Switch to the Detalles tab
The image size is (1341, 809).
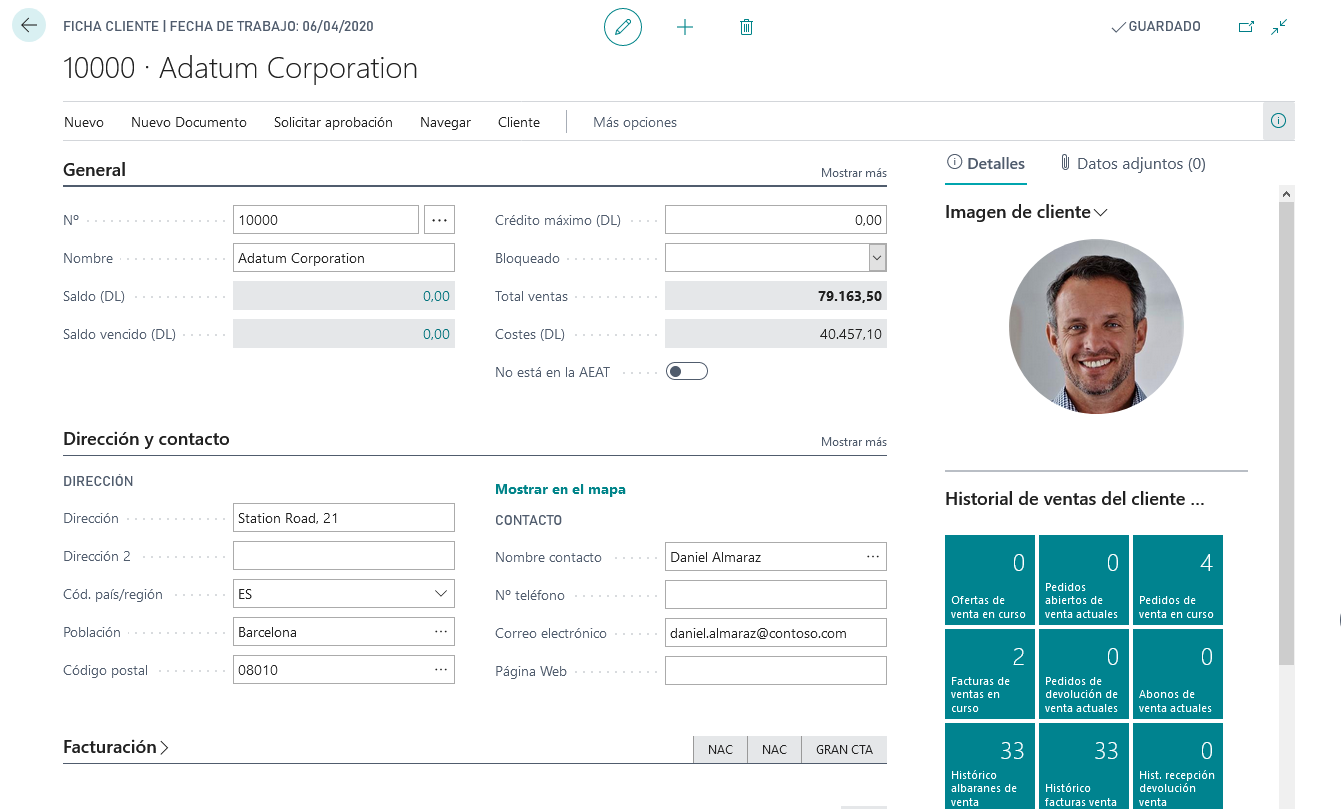click(986, 163)
